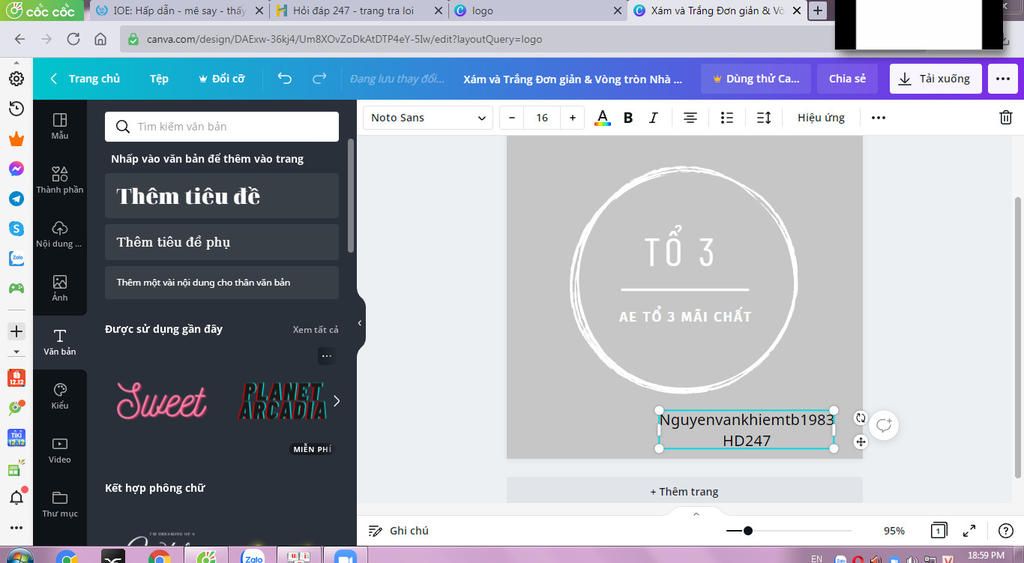
Task: Open the Tệp file menu
Action: click(x=159, y=79)
